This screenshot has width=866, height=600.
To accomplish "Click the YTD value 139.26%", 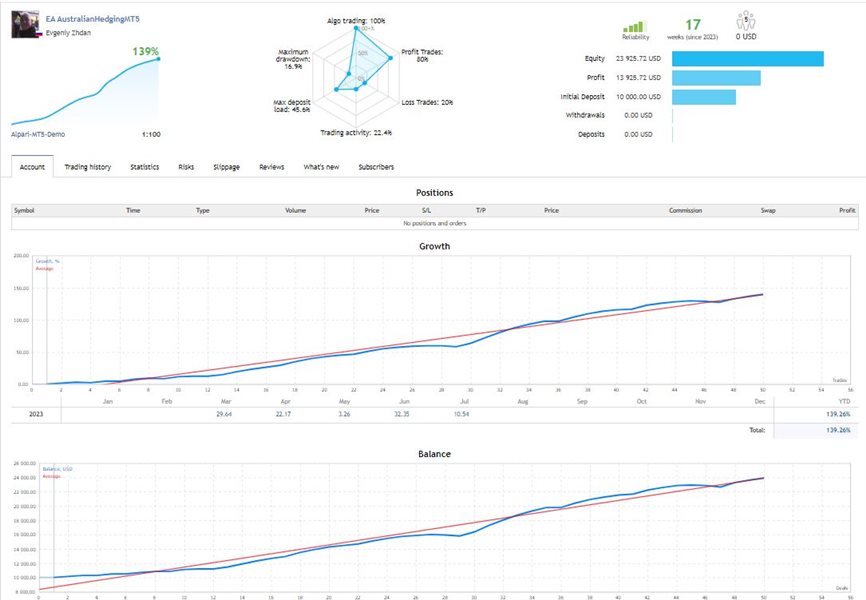I will click(838, 414).
